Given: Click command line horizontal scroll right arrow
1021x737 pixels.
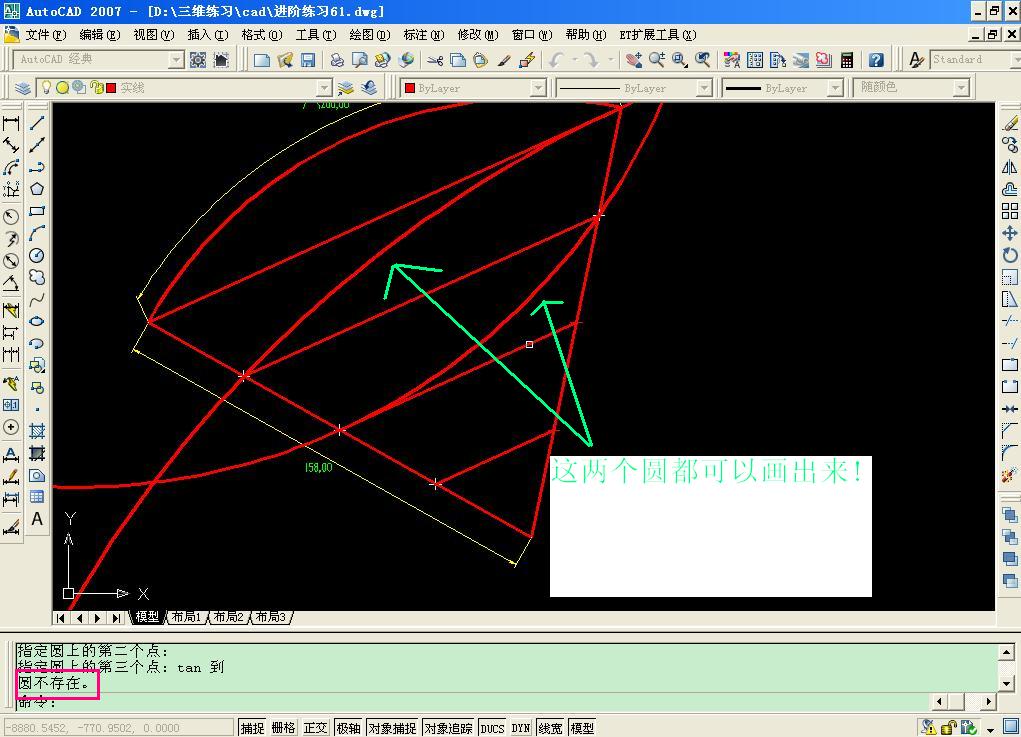Looking at the screenshot, I should (989, 701).
